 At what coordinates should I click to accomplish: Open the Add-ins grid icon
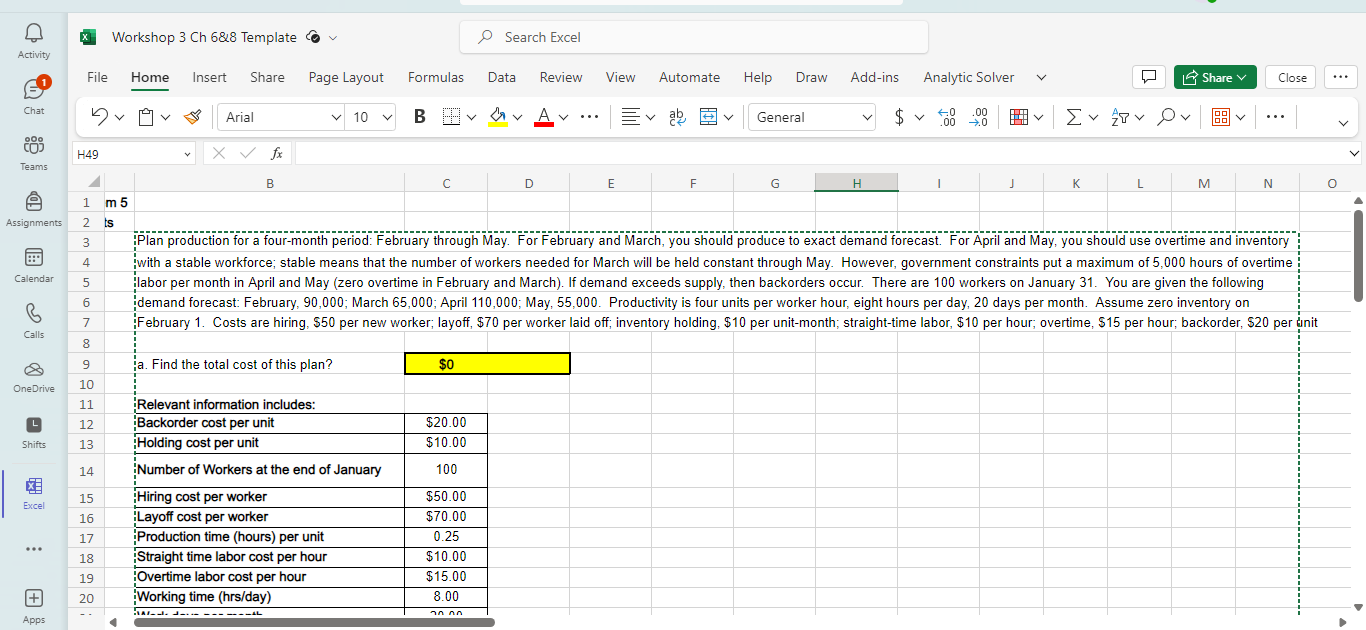(x=1219, y=117)
